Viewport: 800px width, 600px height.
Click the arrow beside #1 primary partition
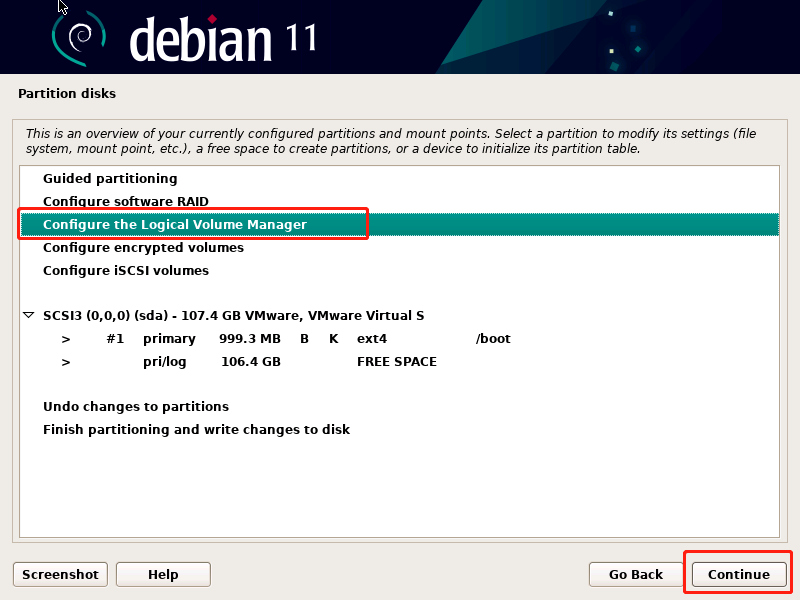[66, 339]
